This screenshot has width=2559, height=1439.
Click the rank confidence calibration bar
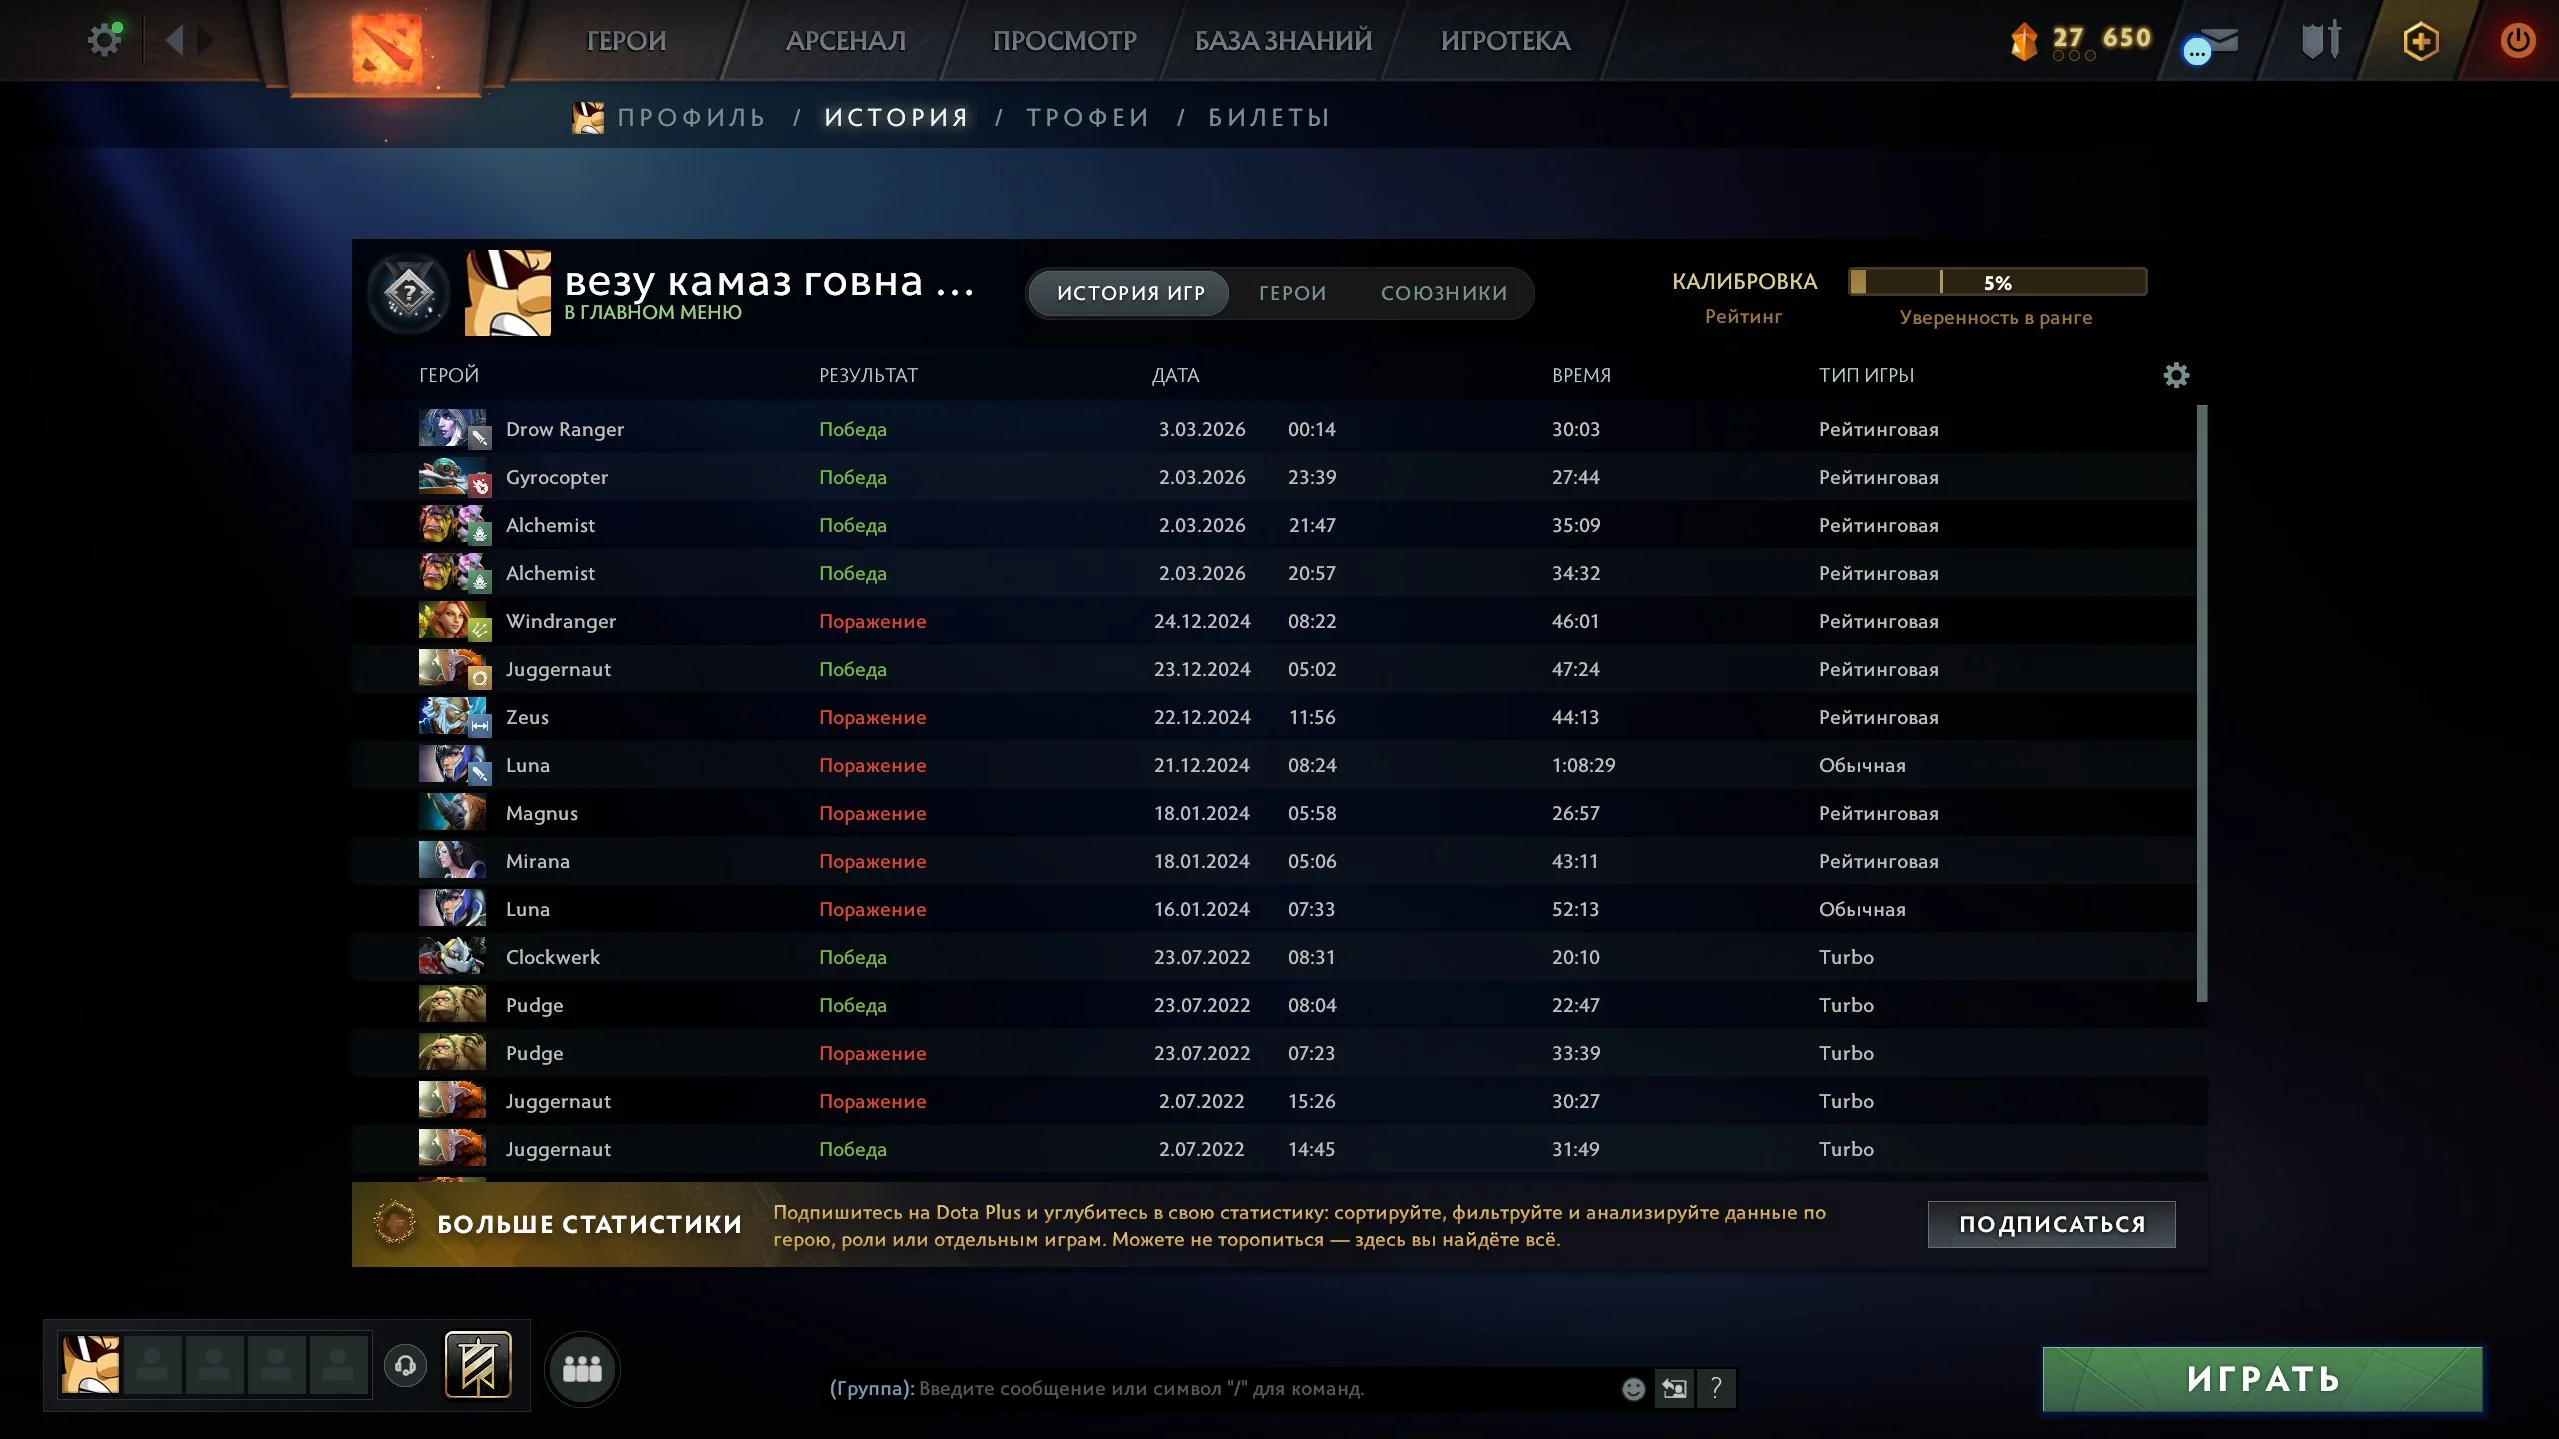click(x=1997, y=282)
